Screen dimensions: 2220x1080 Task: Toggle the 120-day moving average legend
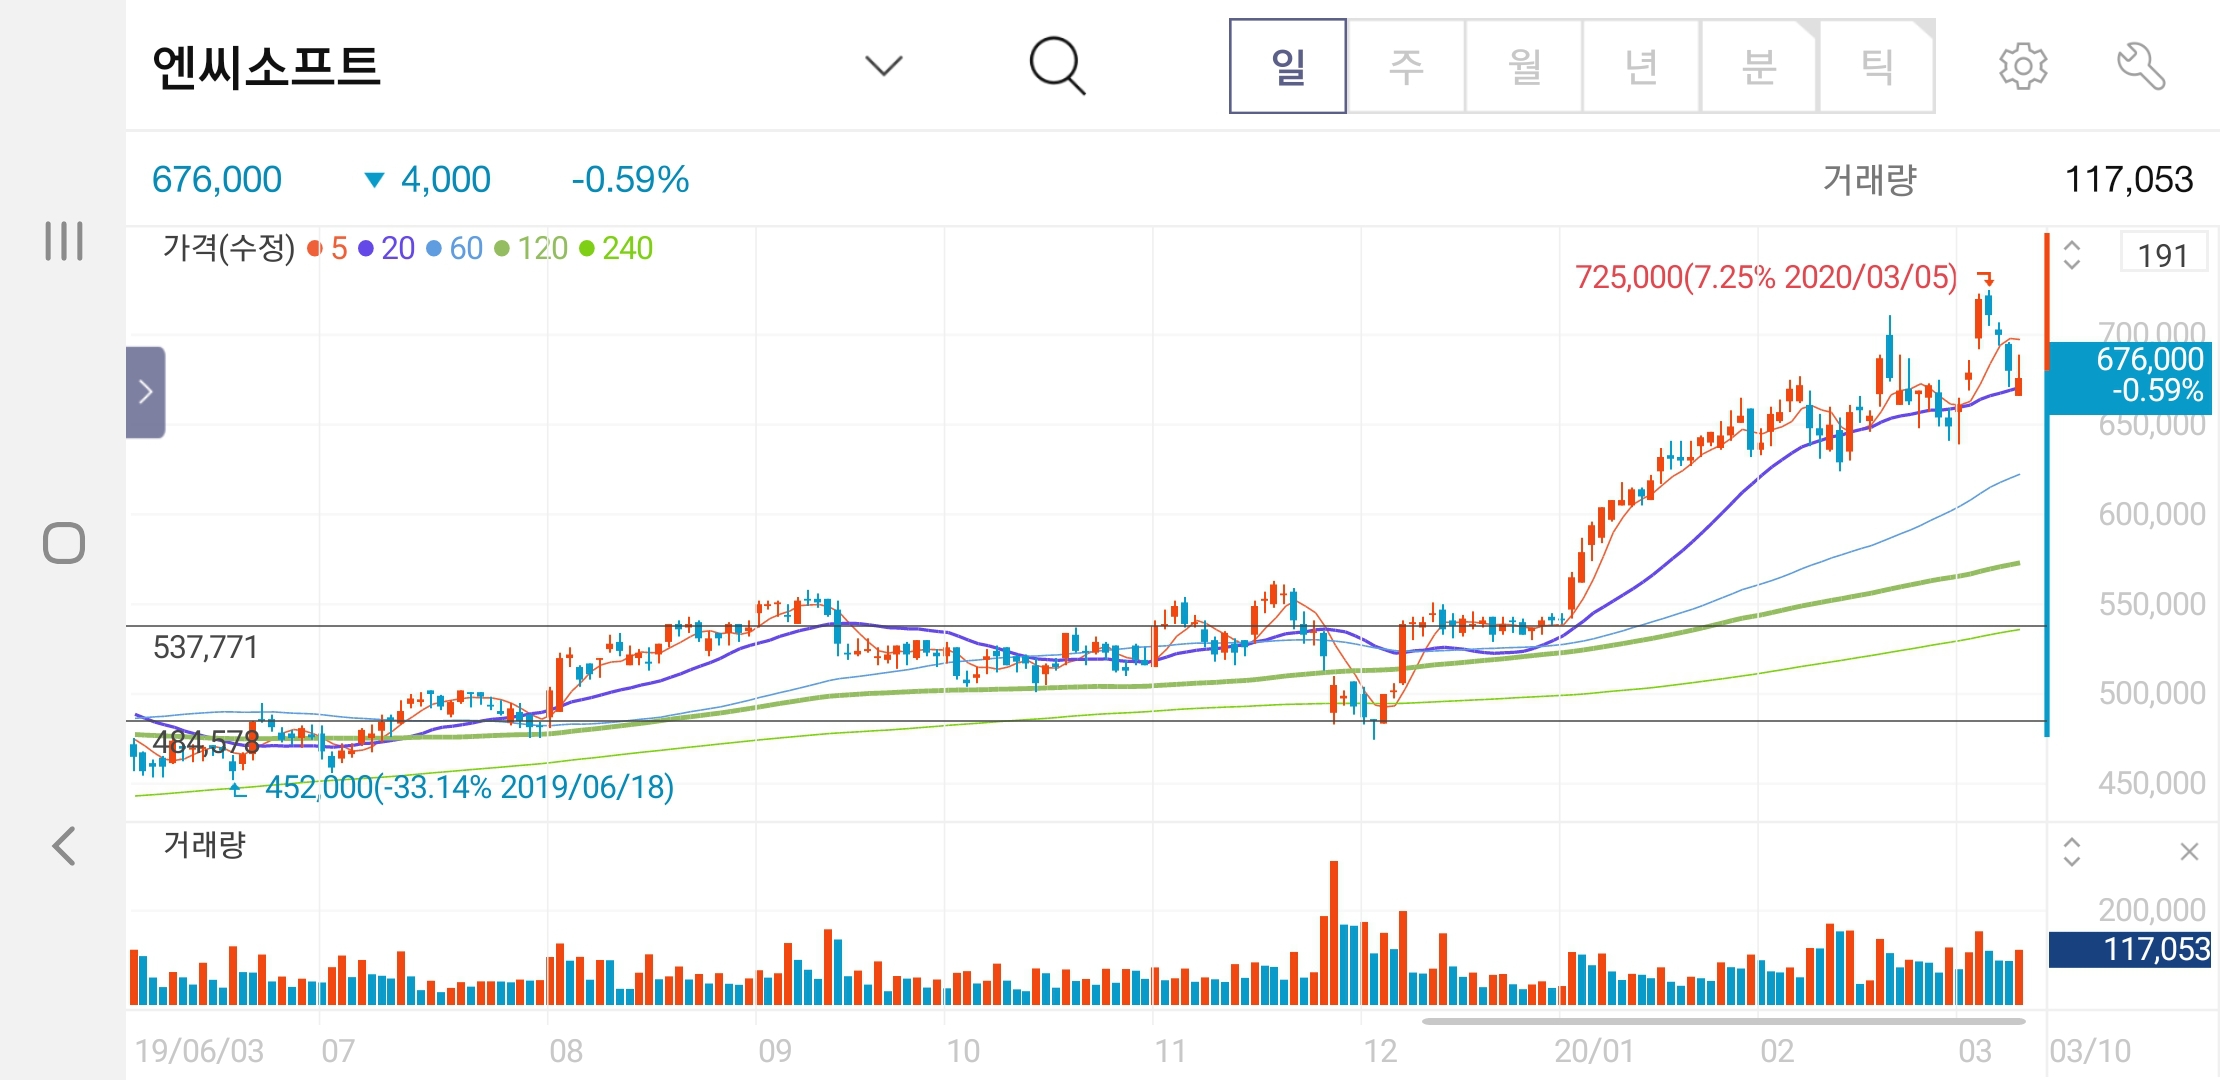click(x=531, y=248)
